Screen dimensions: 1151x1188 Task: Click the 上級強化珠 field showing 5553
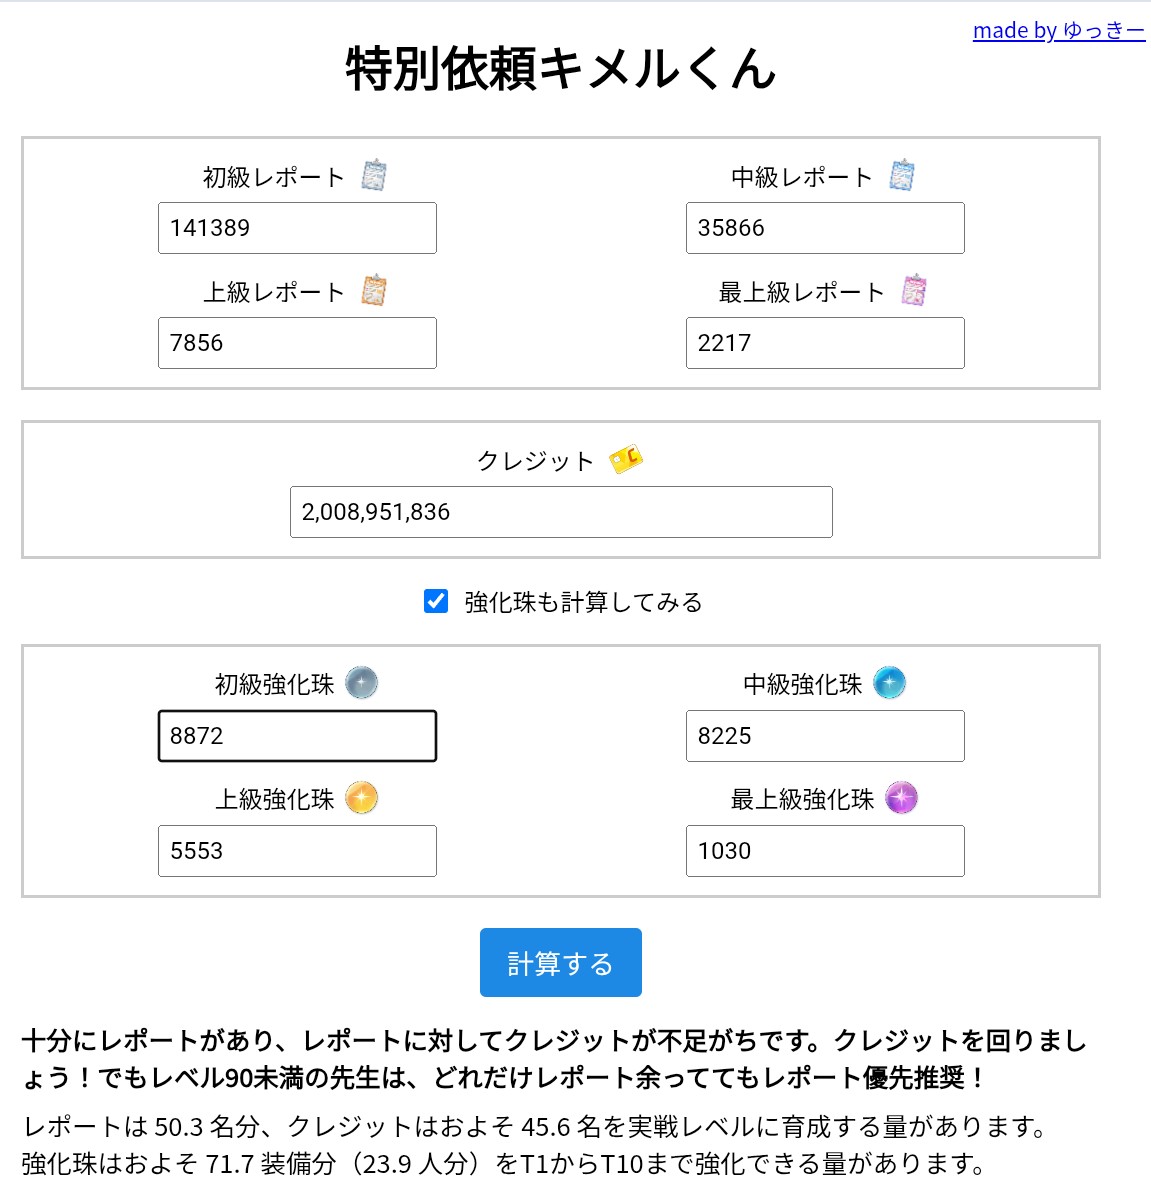click(297, 851)
